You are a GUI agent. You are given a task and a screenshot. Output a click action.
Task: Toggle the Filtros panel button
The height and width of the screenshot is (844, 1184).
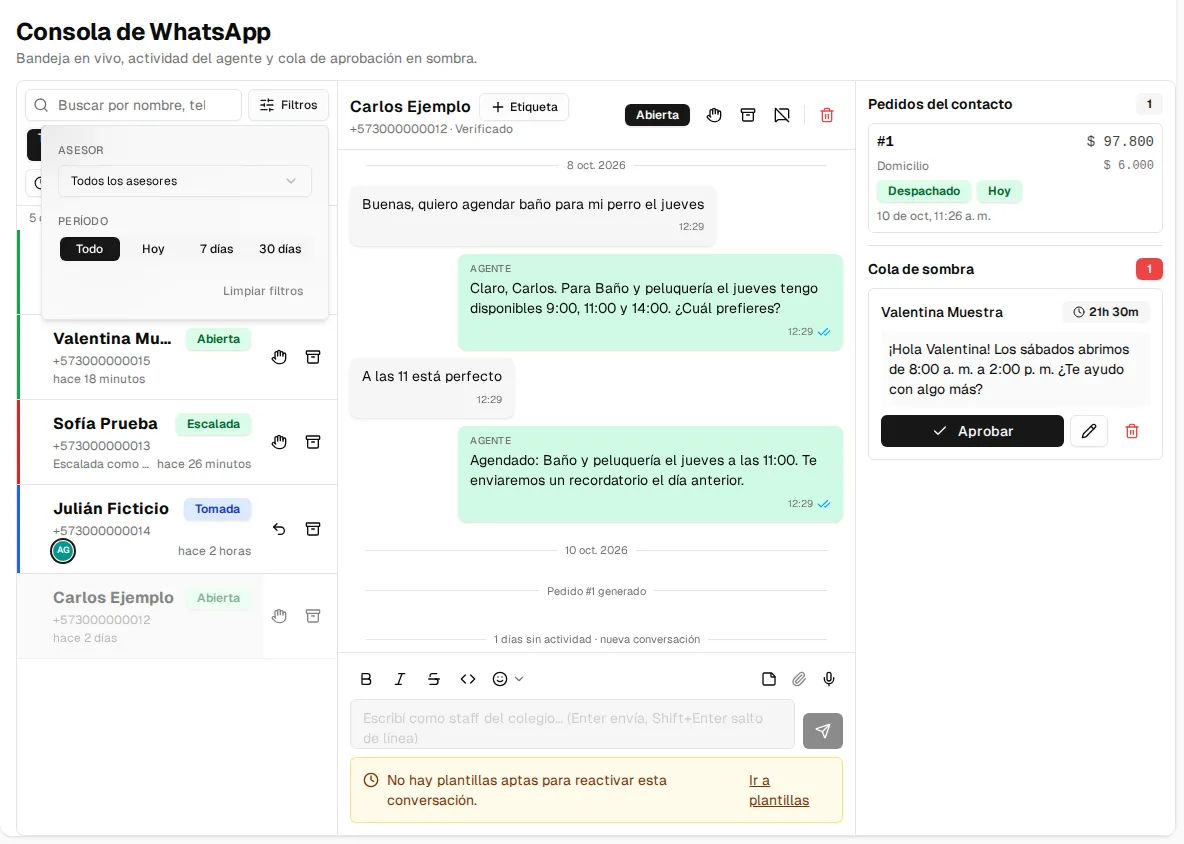pos(288,105)
